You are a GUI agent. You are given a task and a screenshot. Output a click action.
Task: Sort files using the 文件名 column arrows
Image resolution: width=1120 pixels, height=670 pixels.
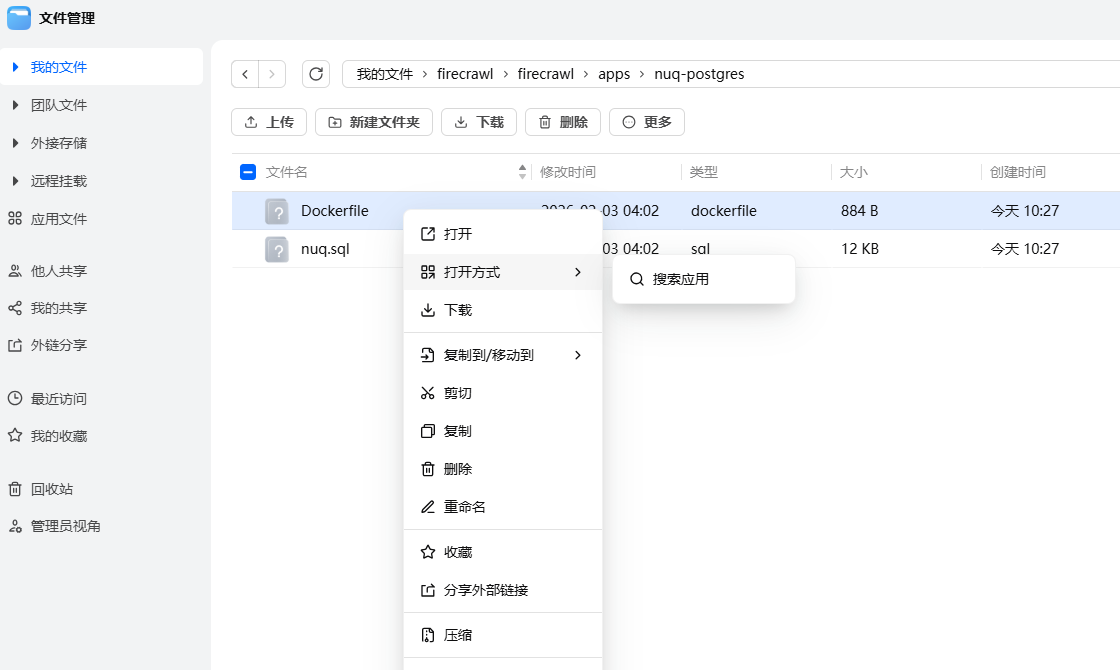tap(521, 171)
